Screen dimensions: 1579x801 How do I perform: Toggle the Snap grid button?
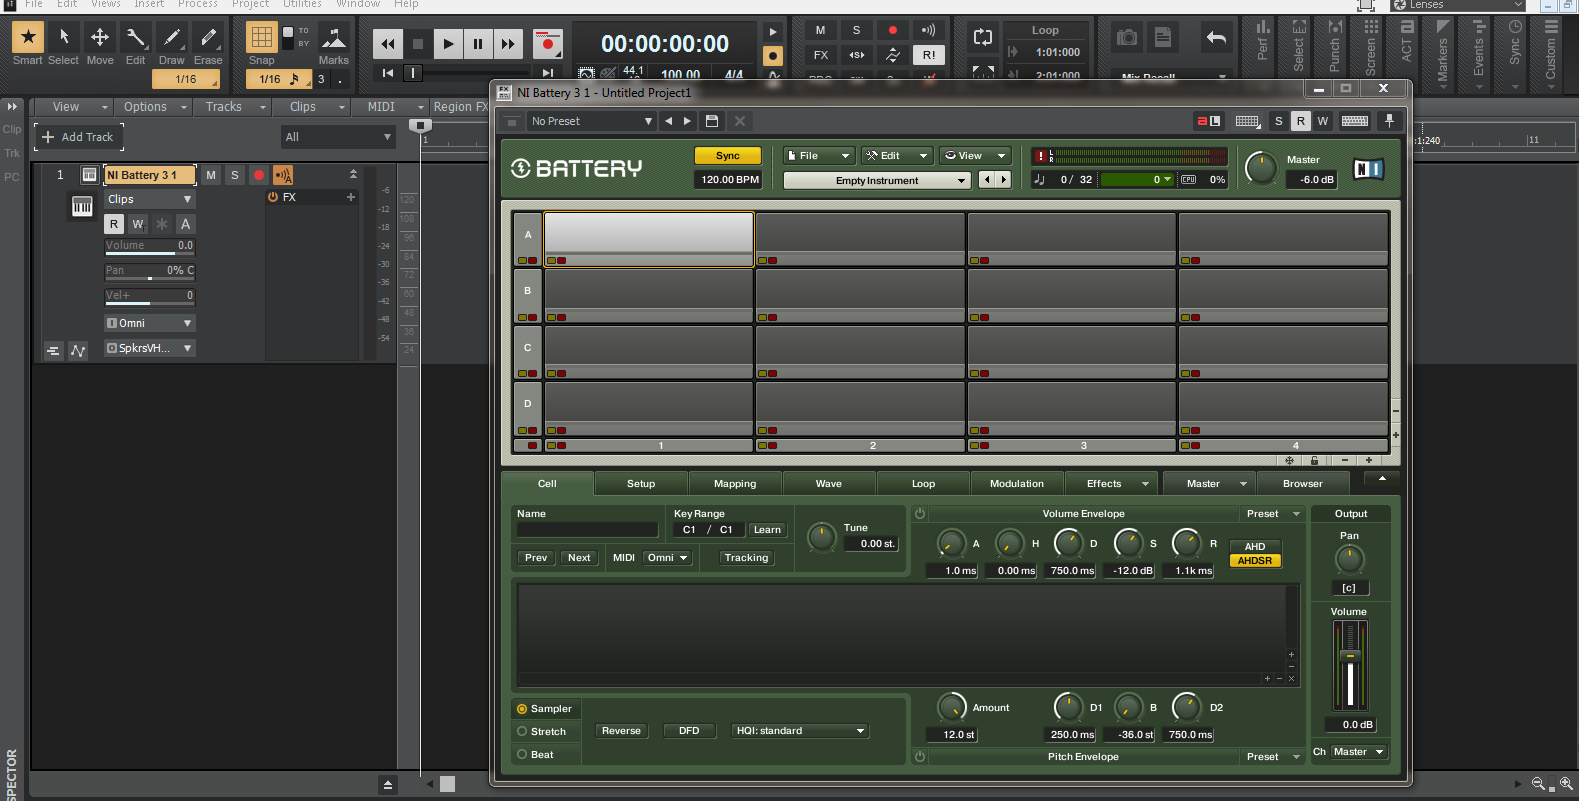point(262,38)
